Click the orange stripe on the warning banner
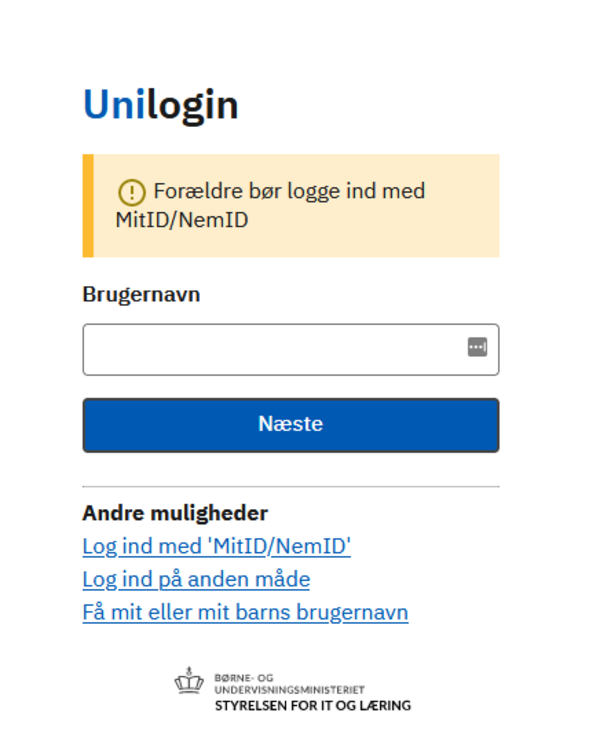Image resolution: width=600 pixels, height=731 pixels. coord(88,205)
